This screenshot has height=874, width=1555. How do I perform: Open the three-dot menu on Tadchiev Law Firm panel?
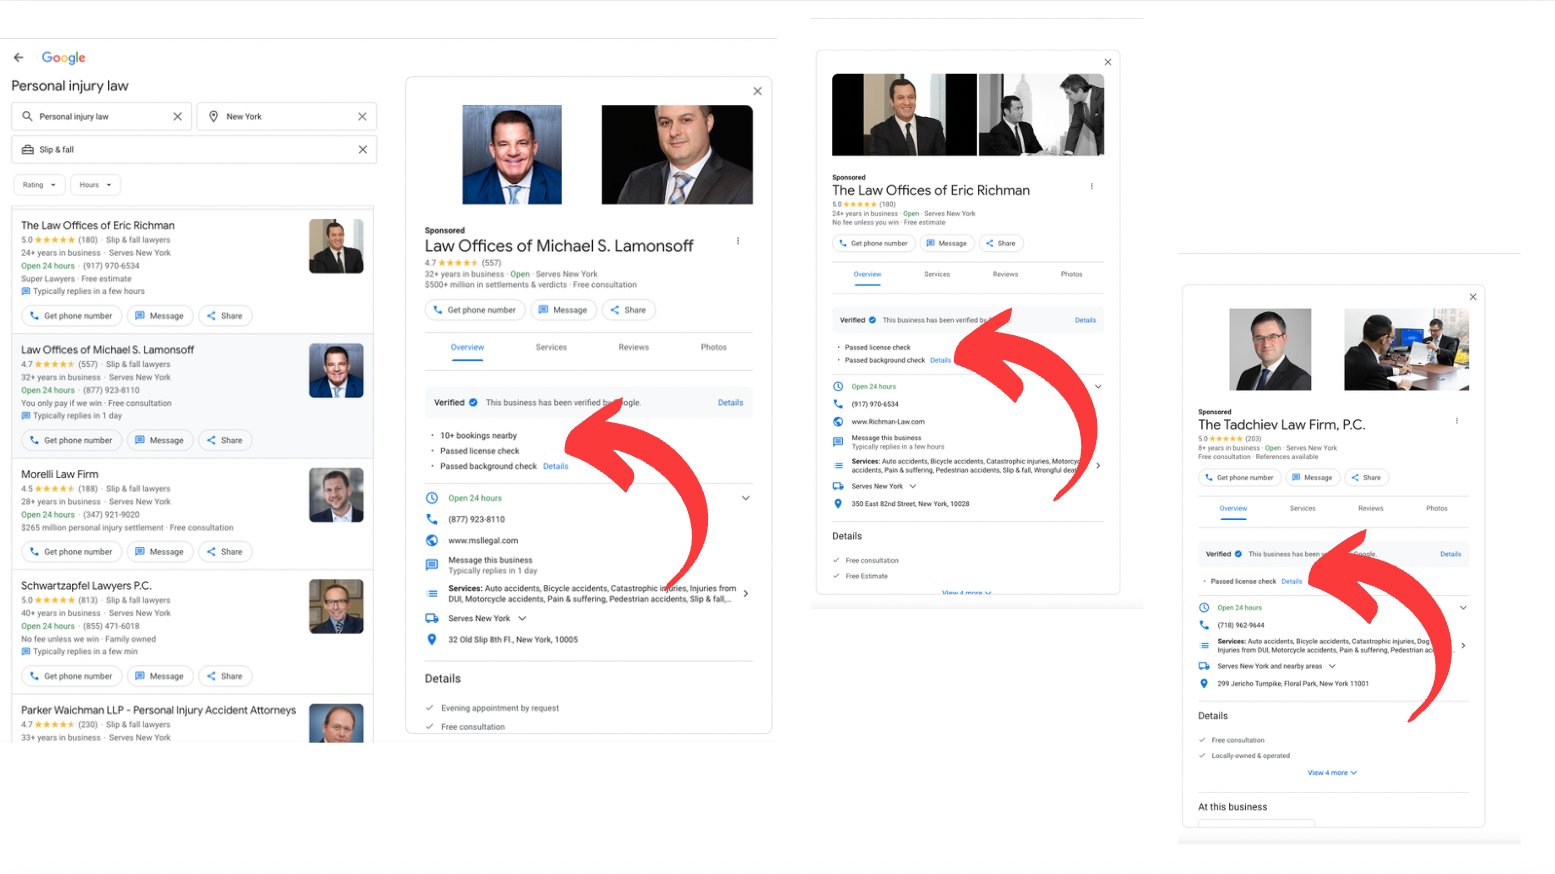(1457, 421)
